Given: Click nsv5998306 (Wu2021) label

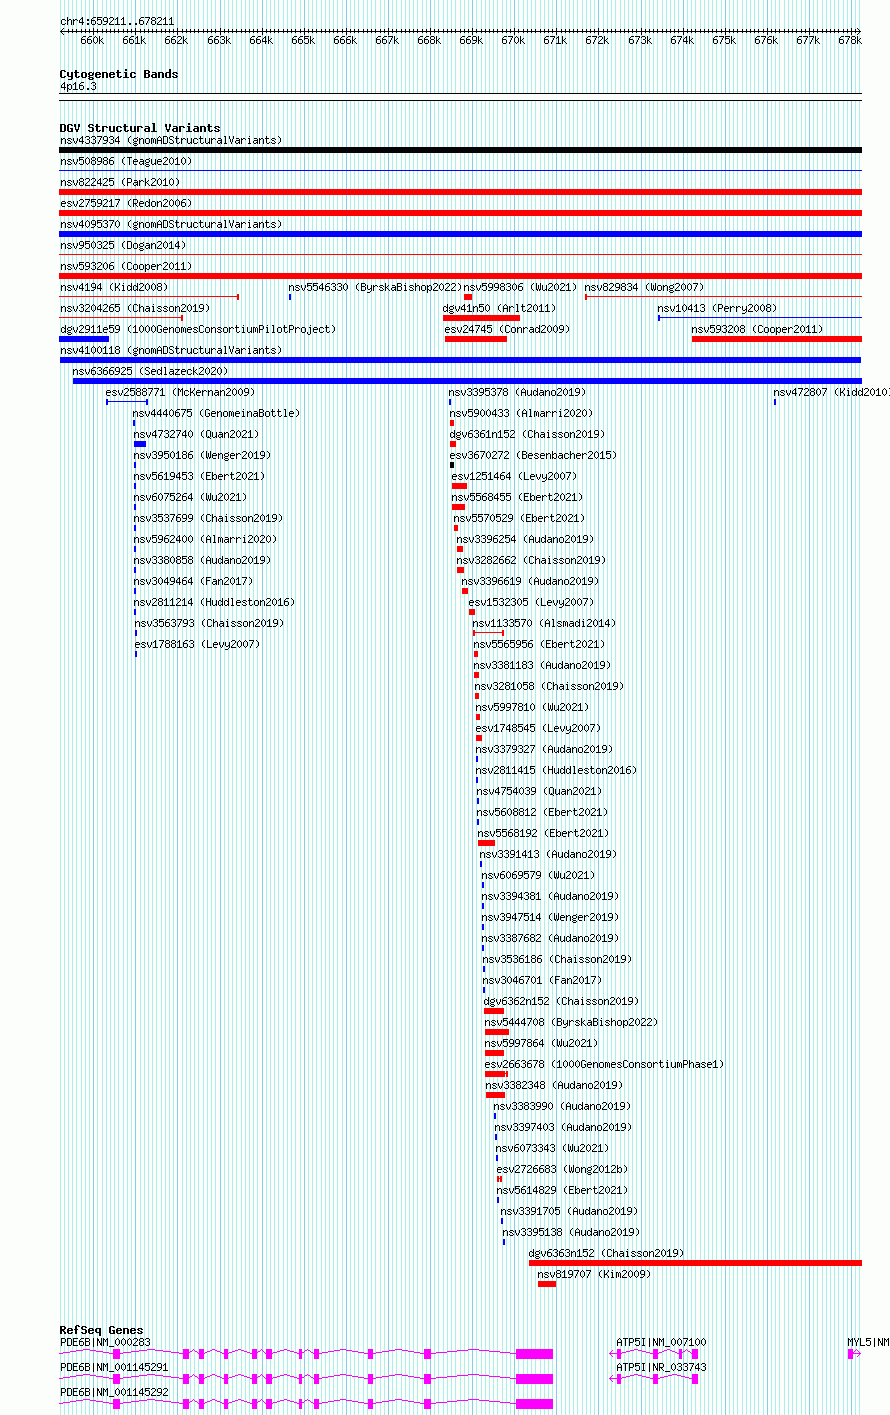Looking at the screenshot, I should (x=521, y=287).
